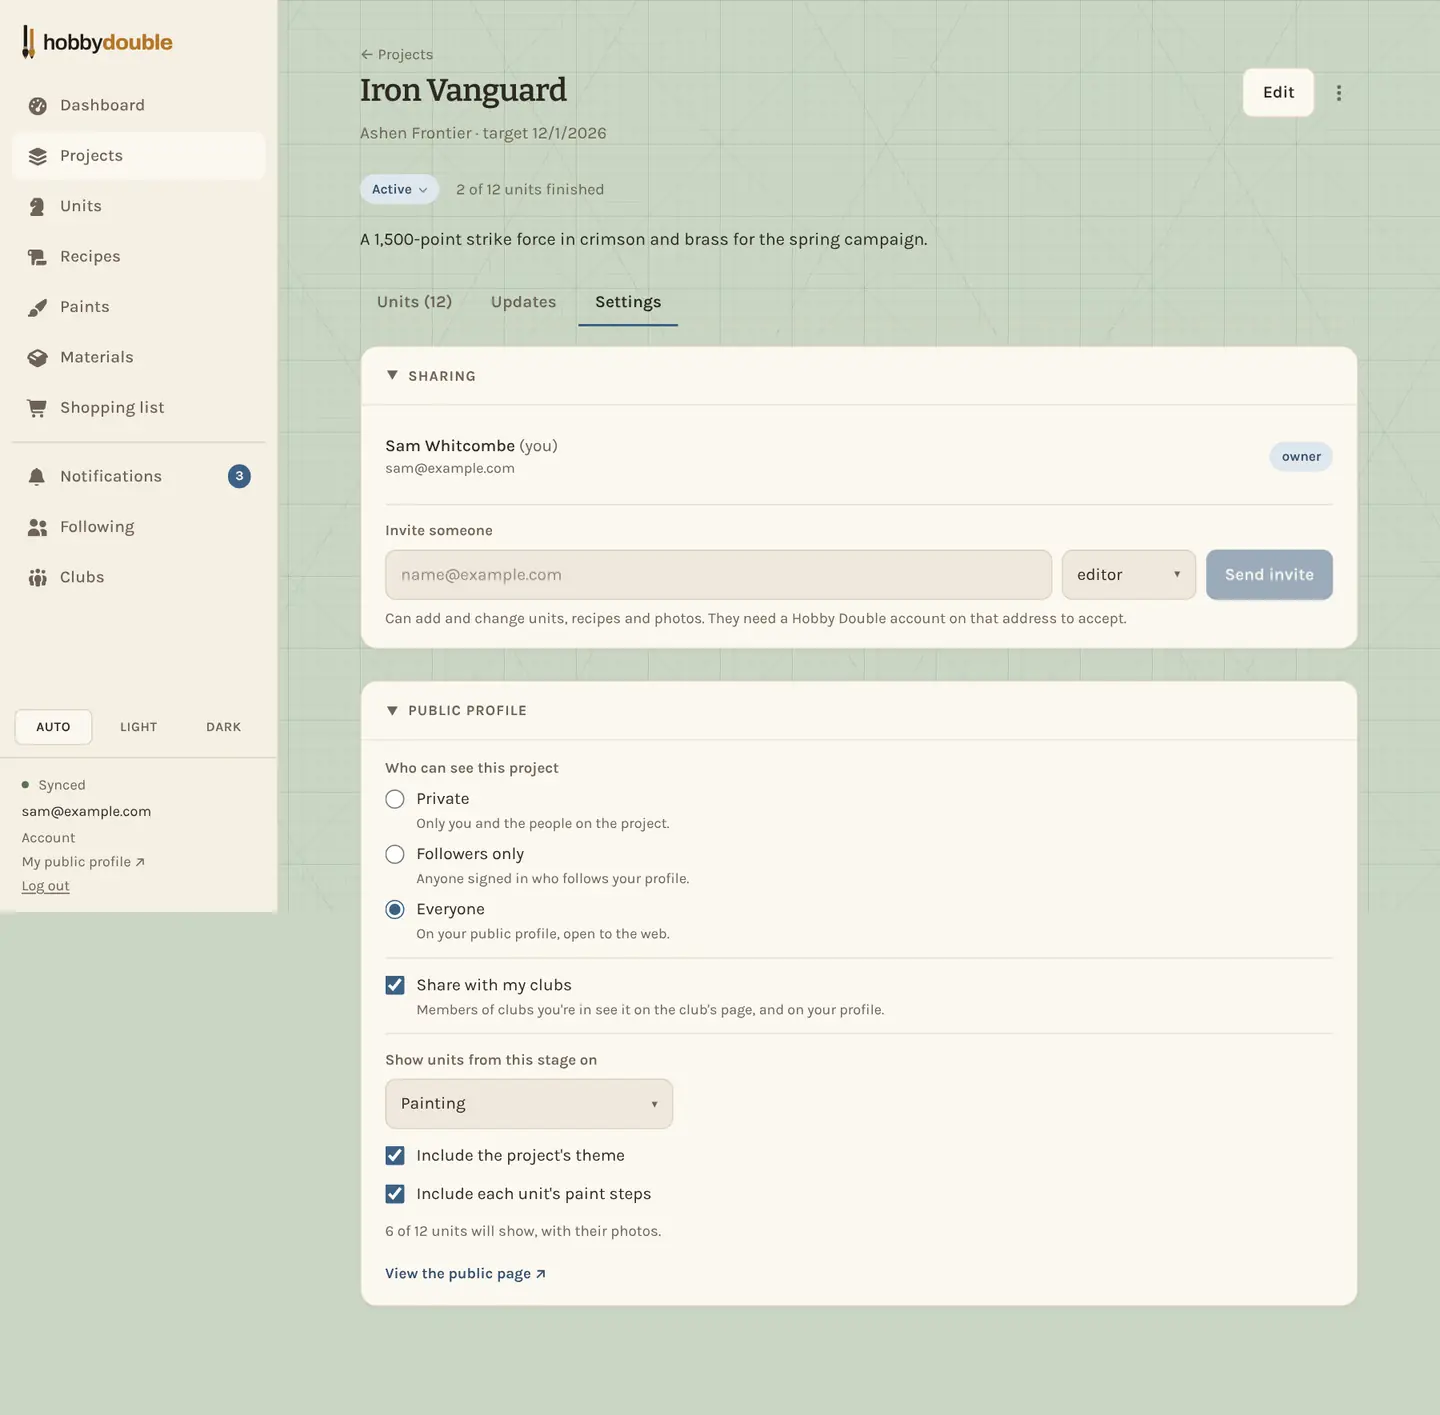The height and width of the screenshot is (1415, 1440).
Task: Uncheck Include each unit's paint steps
Action: coord(395,1194)
